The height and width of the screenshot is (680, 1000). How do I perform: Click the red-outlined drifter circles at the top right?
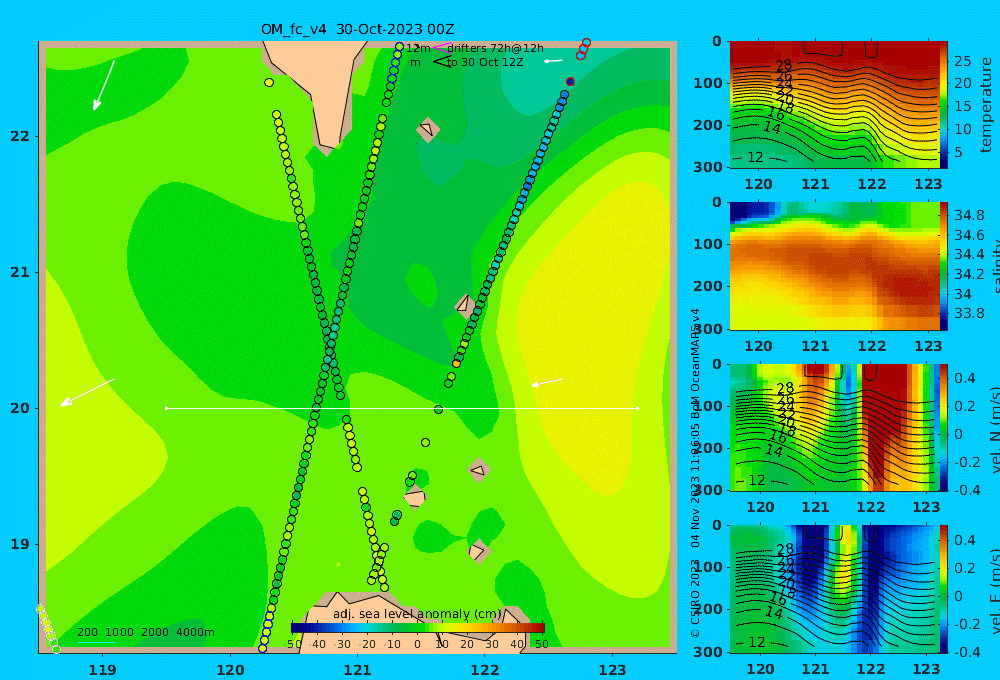[x=584, y=49]
